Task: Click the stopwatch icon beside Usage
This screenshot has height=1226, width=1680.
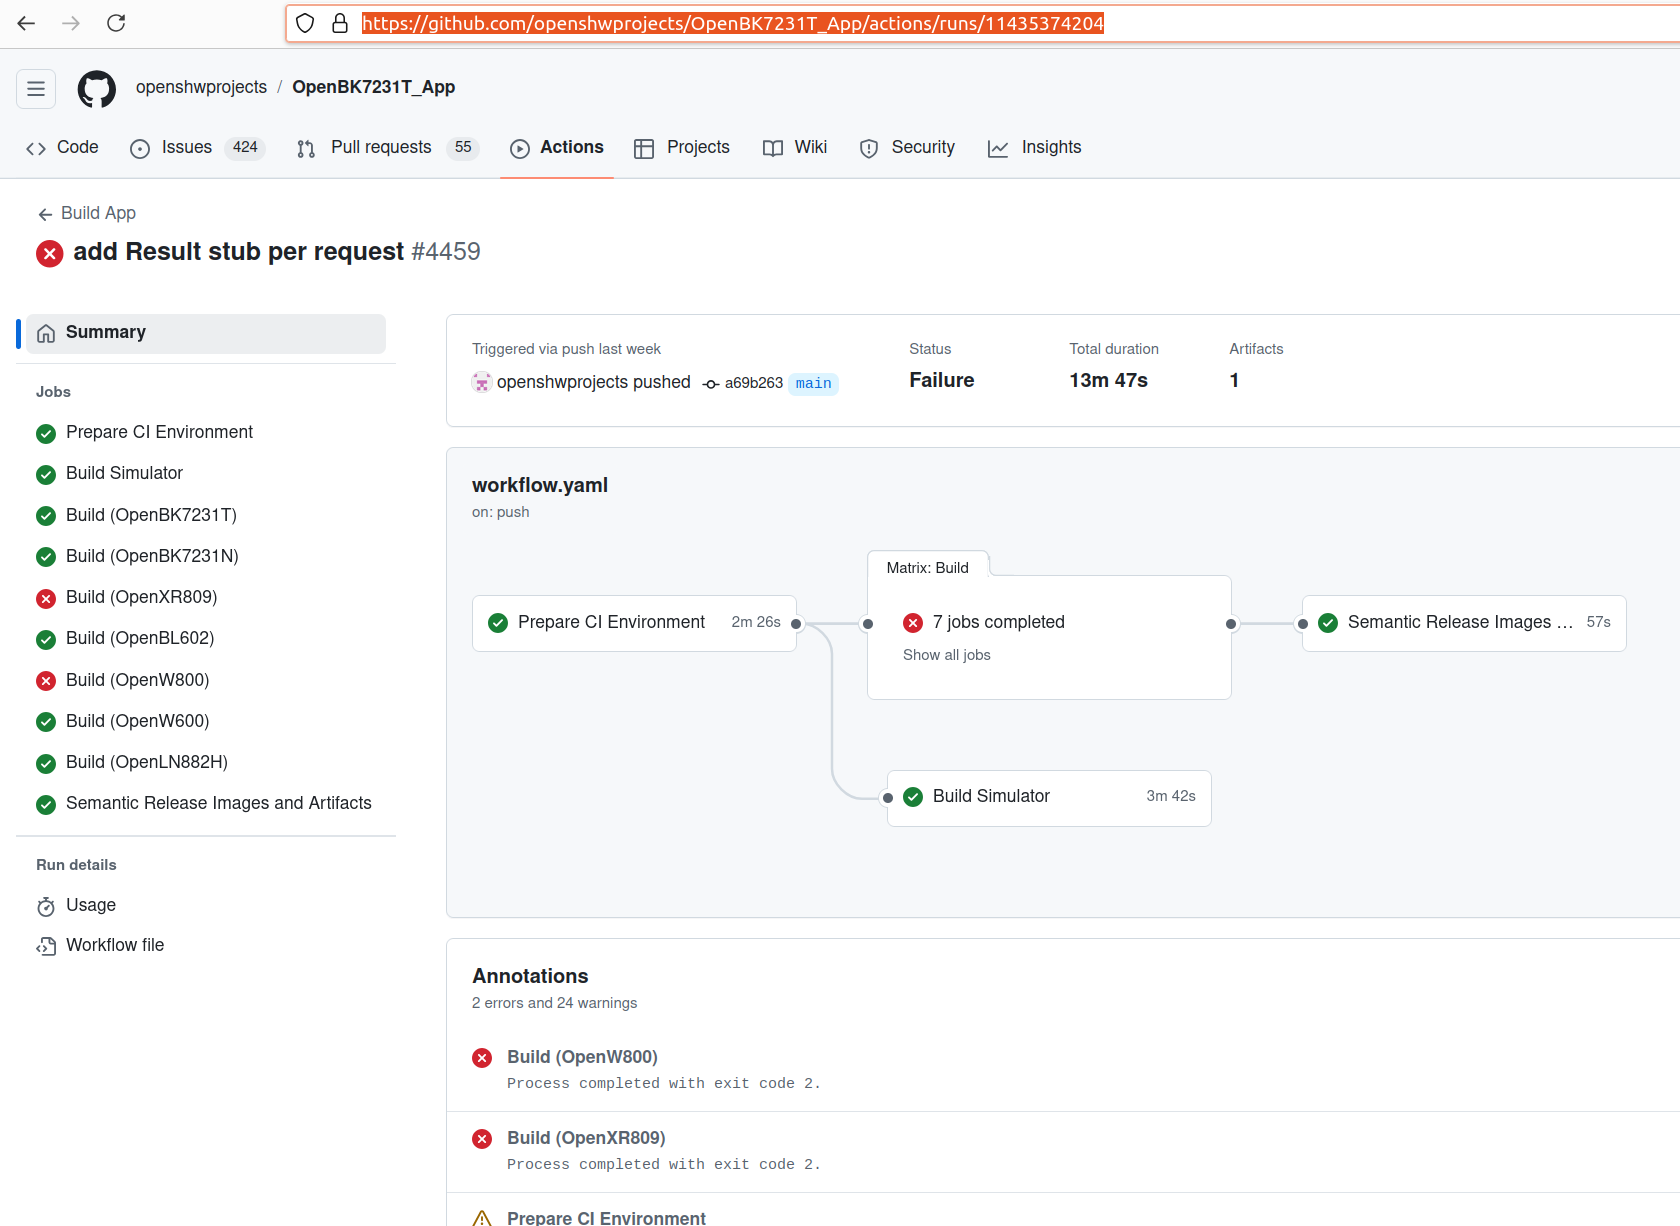Action: click(46, 906)
